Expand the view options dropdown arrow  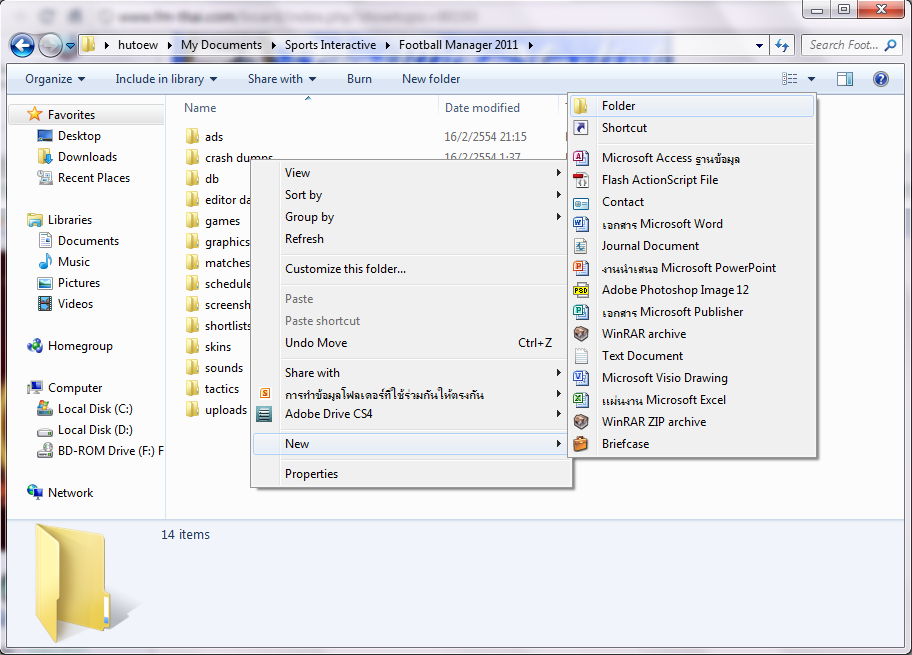(811, 79)
